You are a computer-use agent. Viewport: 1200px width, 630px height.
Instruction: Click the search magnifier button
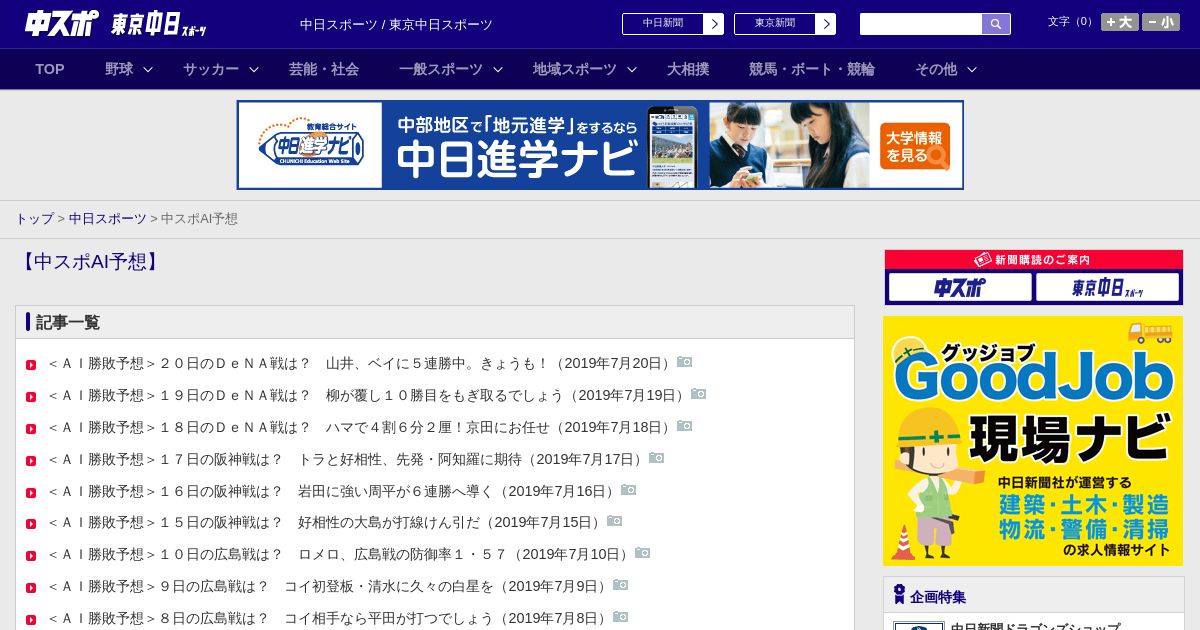(x=996, y=24)
